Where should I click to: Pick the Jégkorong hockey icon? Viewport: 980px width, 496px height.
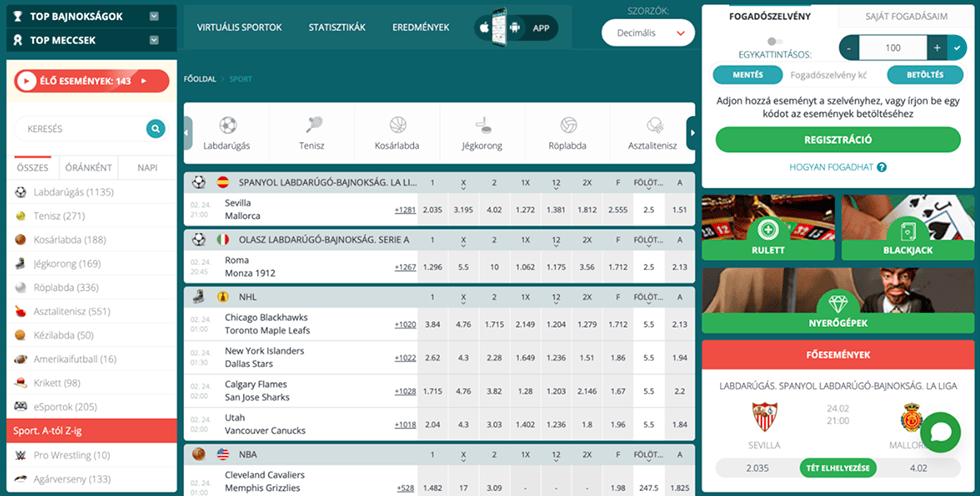[x=483, y=126]
